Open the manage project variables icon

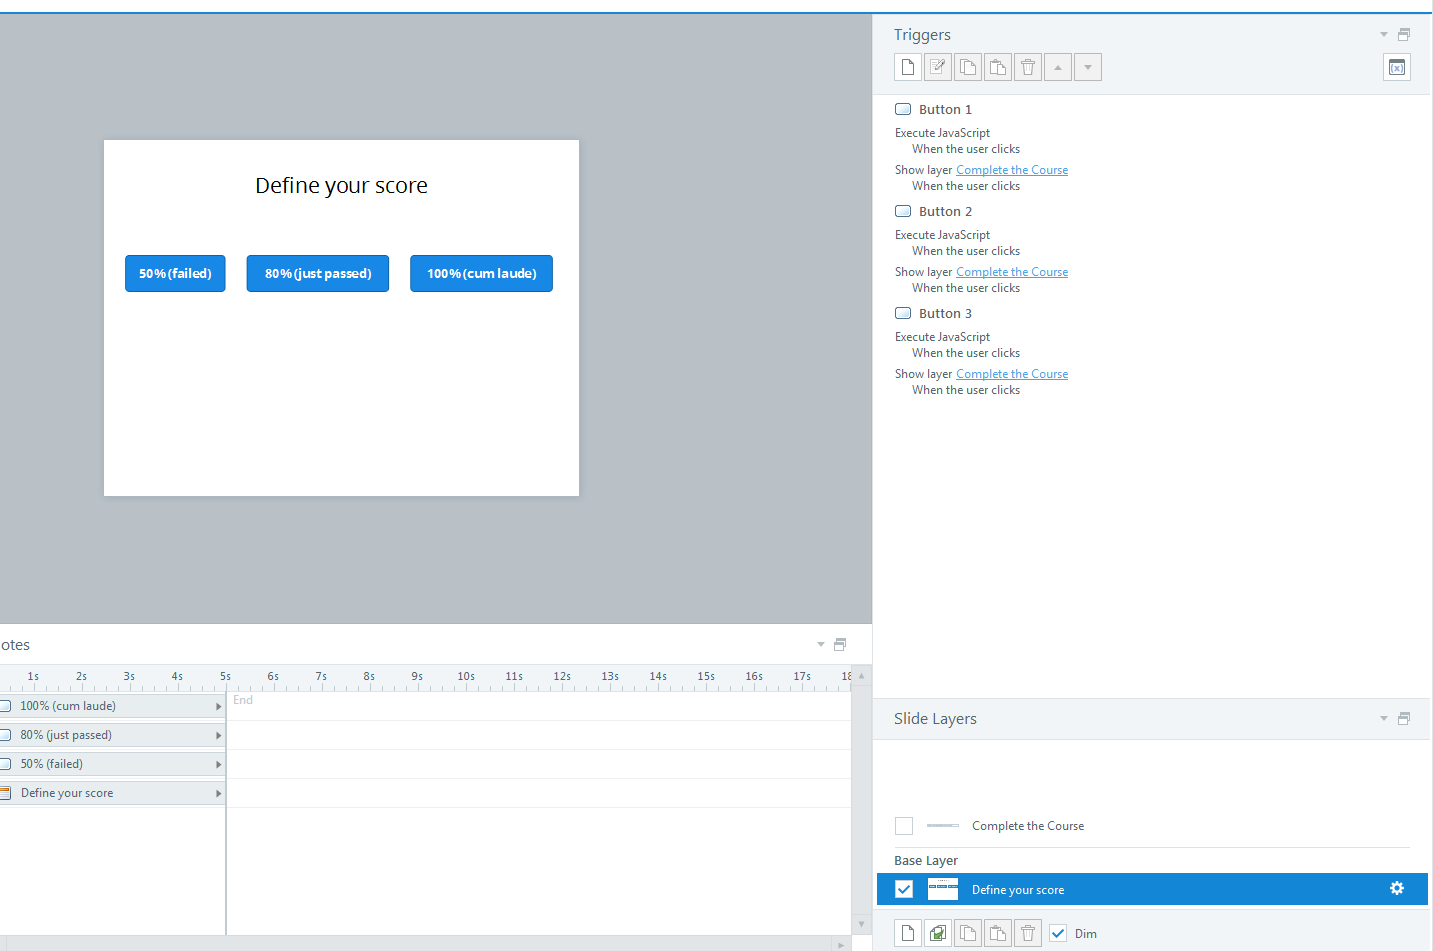click(1397, 67)
